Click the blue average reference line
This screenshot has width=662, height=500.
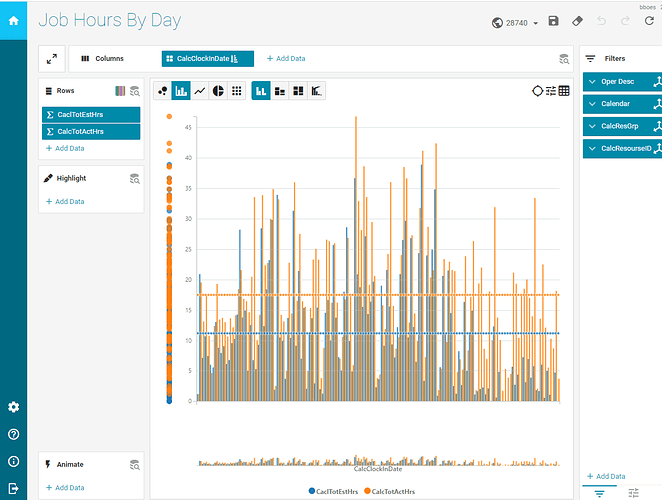(378, 333)
